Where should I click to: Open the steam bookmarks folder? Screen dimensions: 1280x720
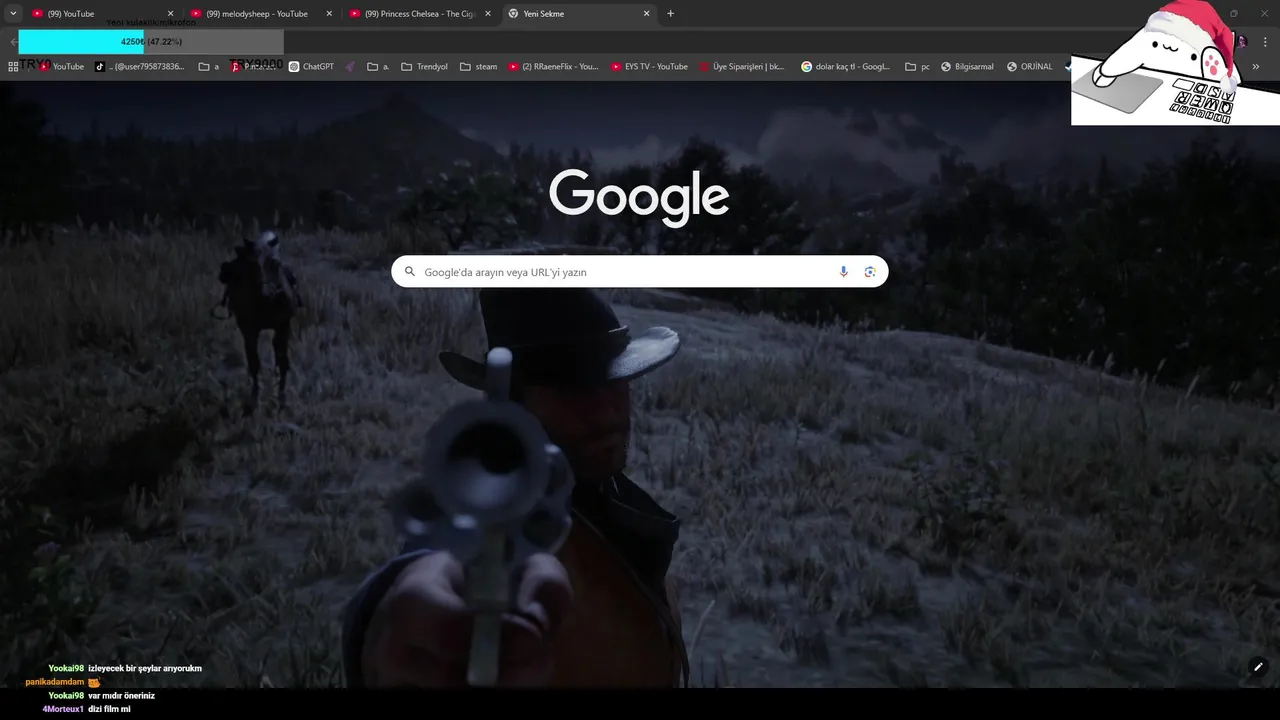coord(478,67)
